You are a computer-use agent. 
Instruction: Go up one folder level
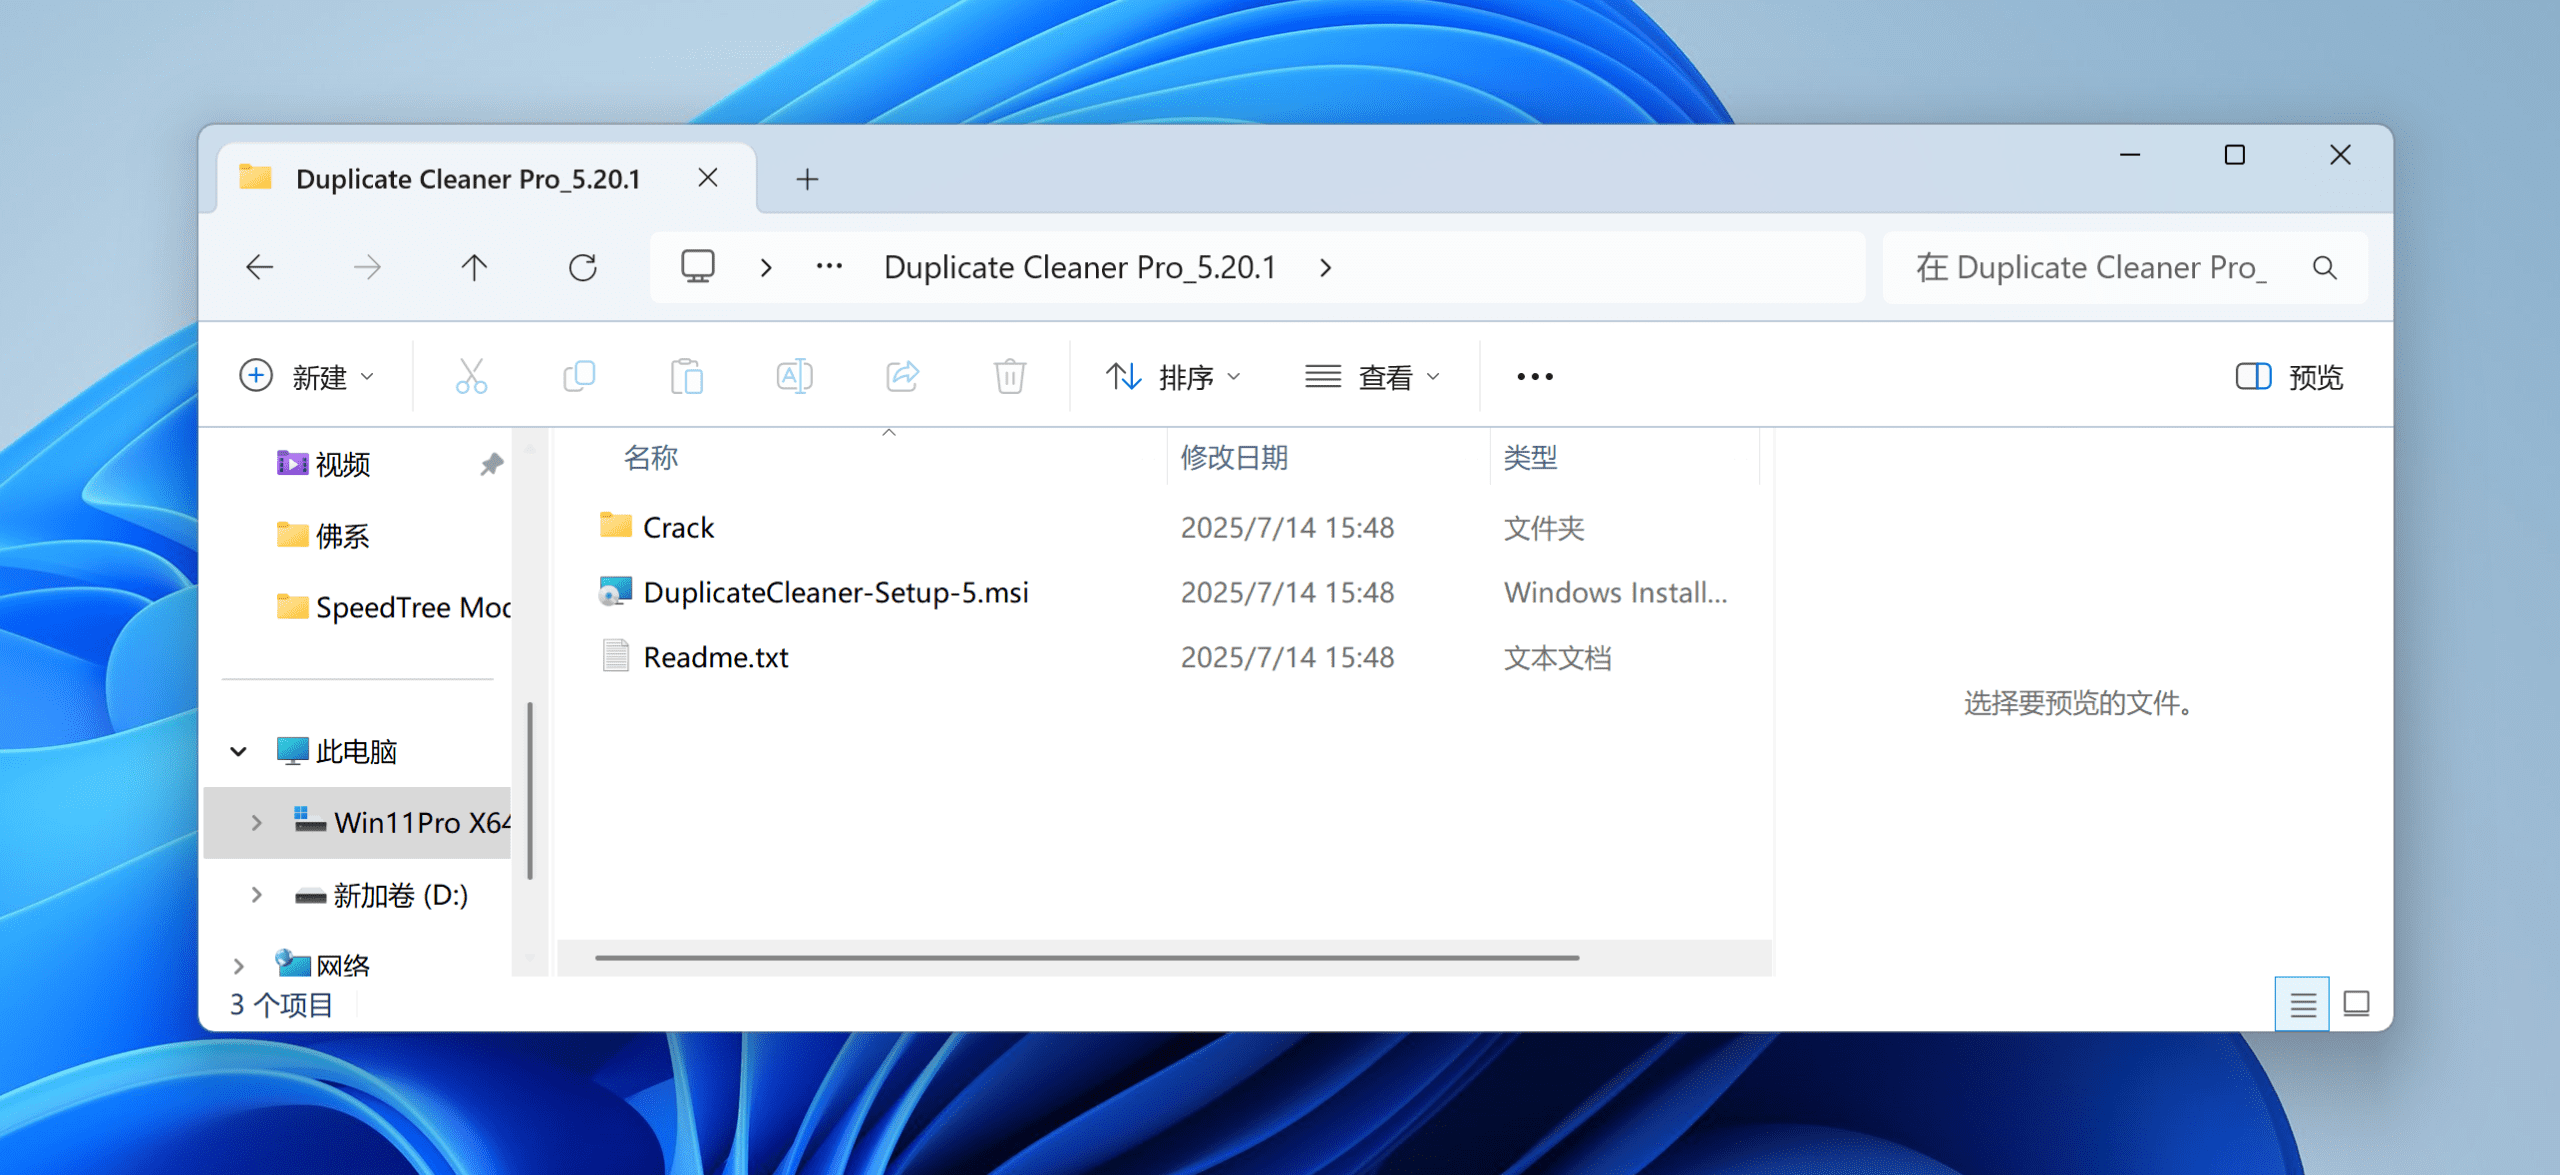[474, 267]
